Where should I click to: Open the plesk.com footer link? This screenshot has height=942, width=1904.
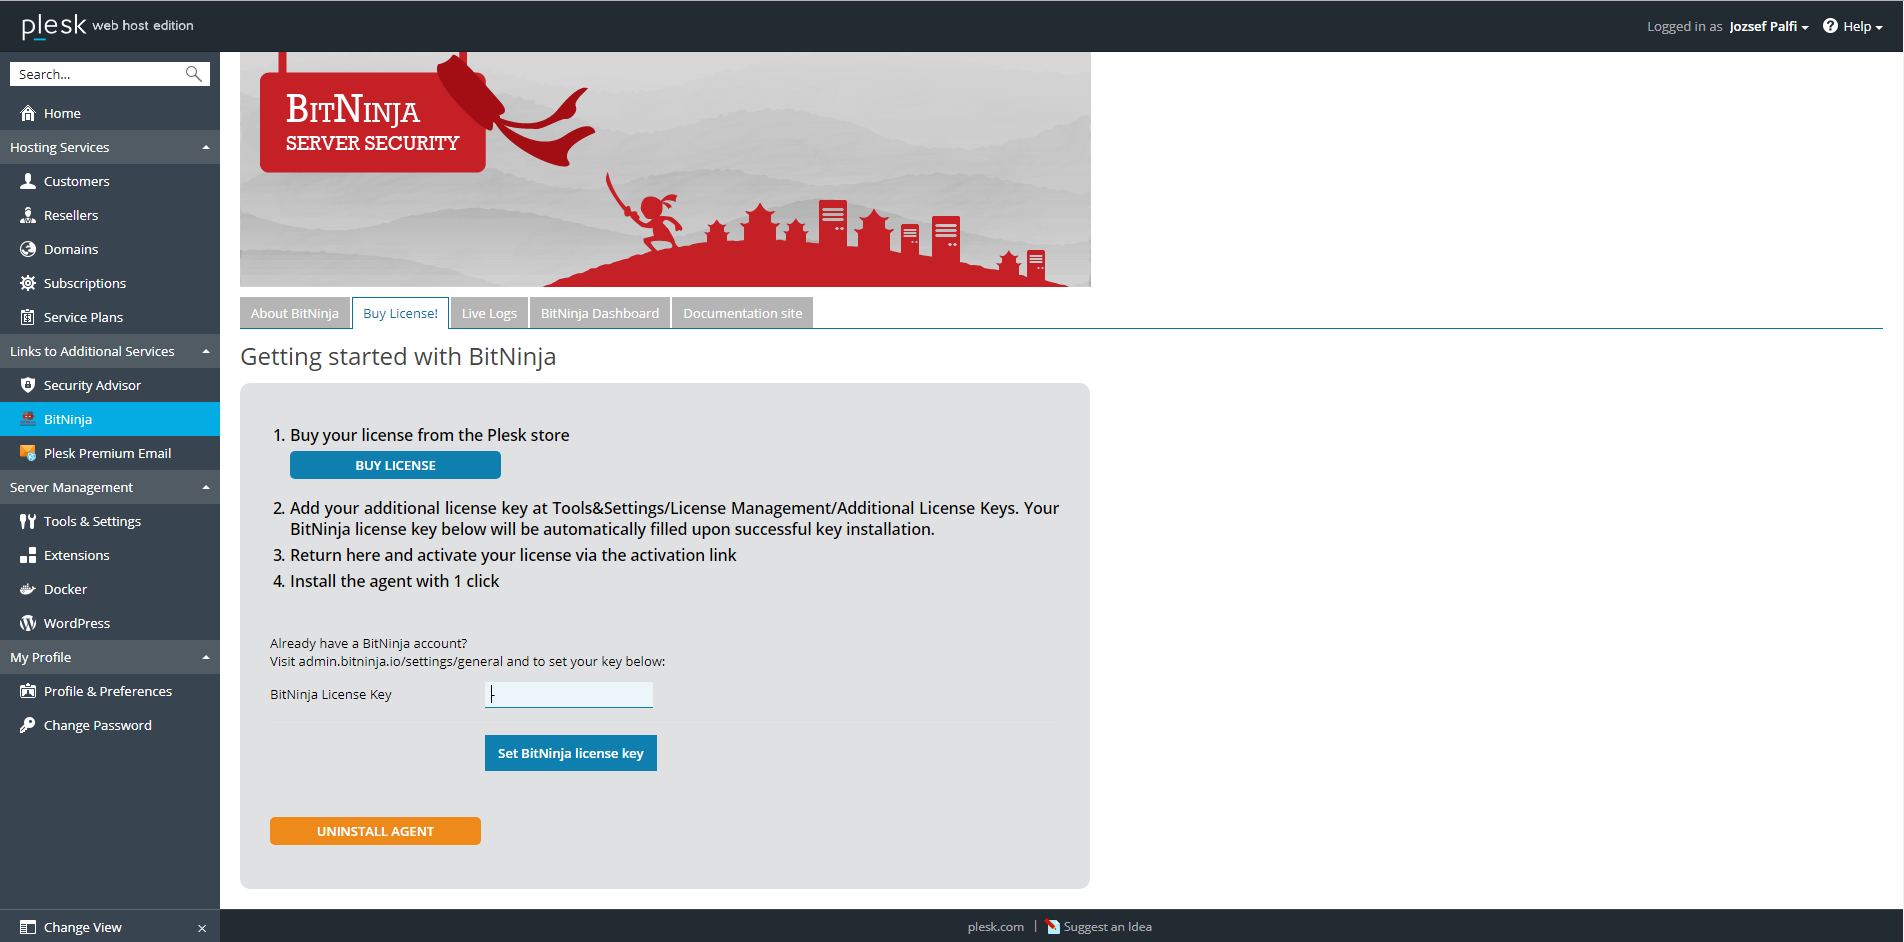pos(996,927)
